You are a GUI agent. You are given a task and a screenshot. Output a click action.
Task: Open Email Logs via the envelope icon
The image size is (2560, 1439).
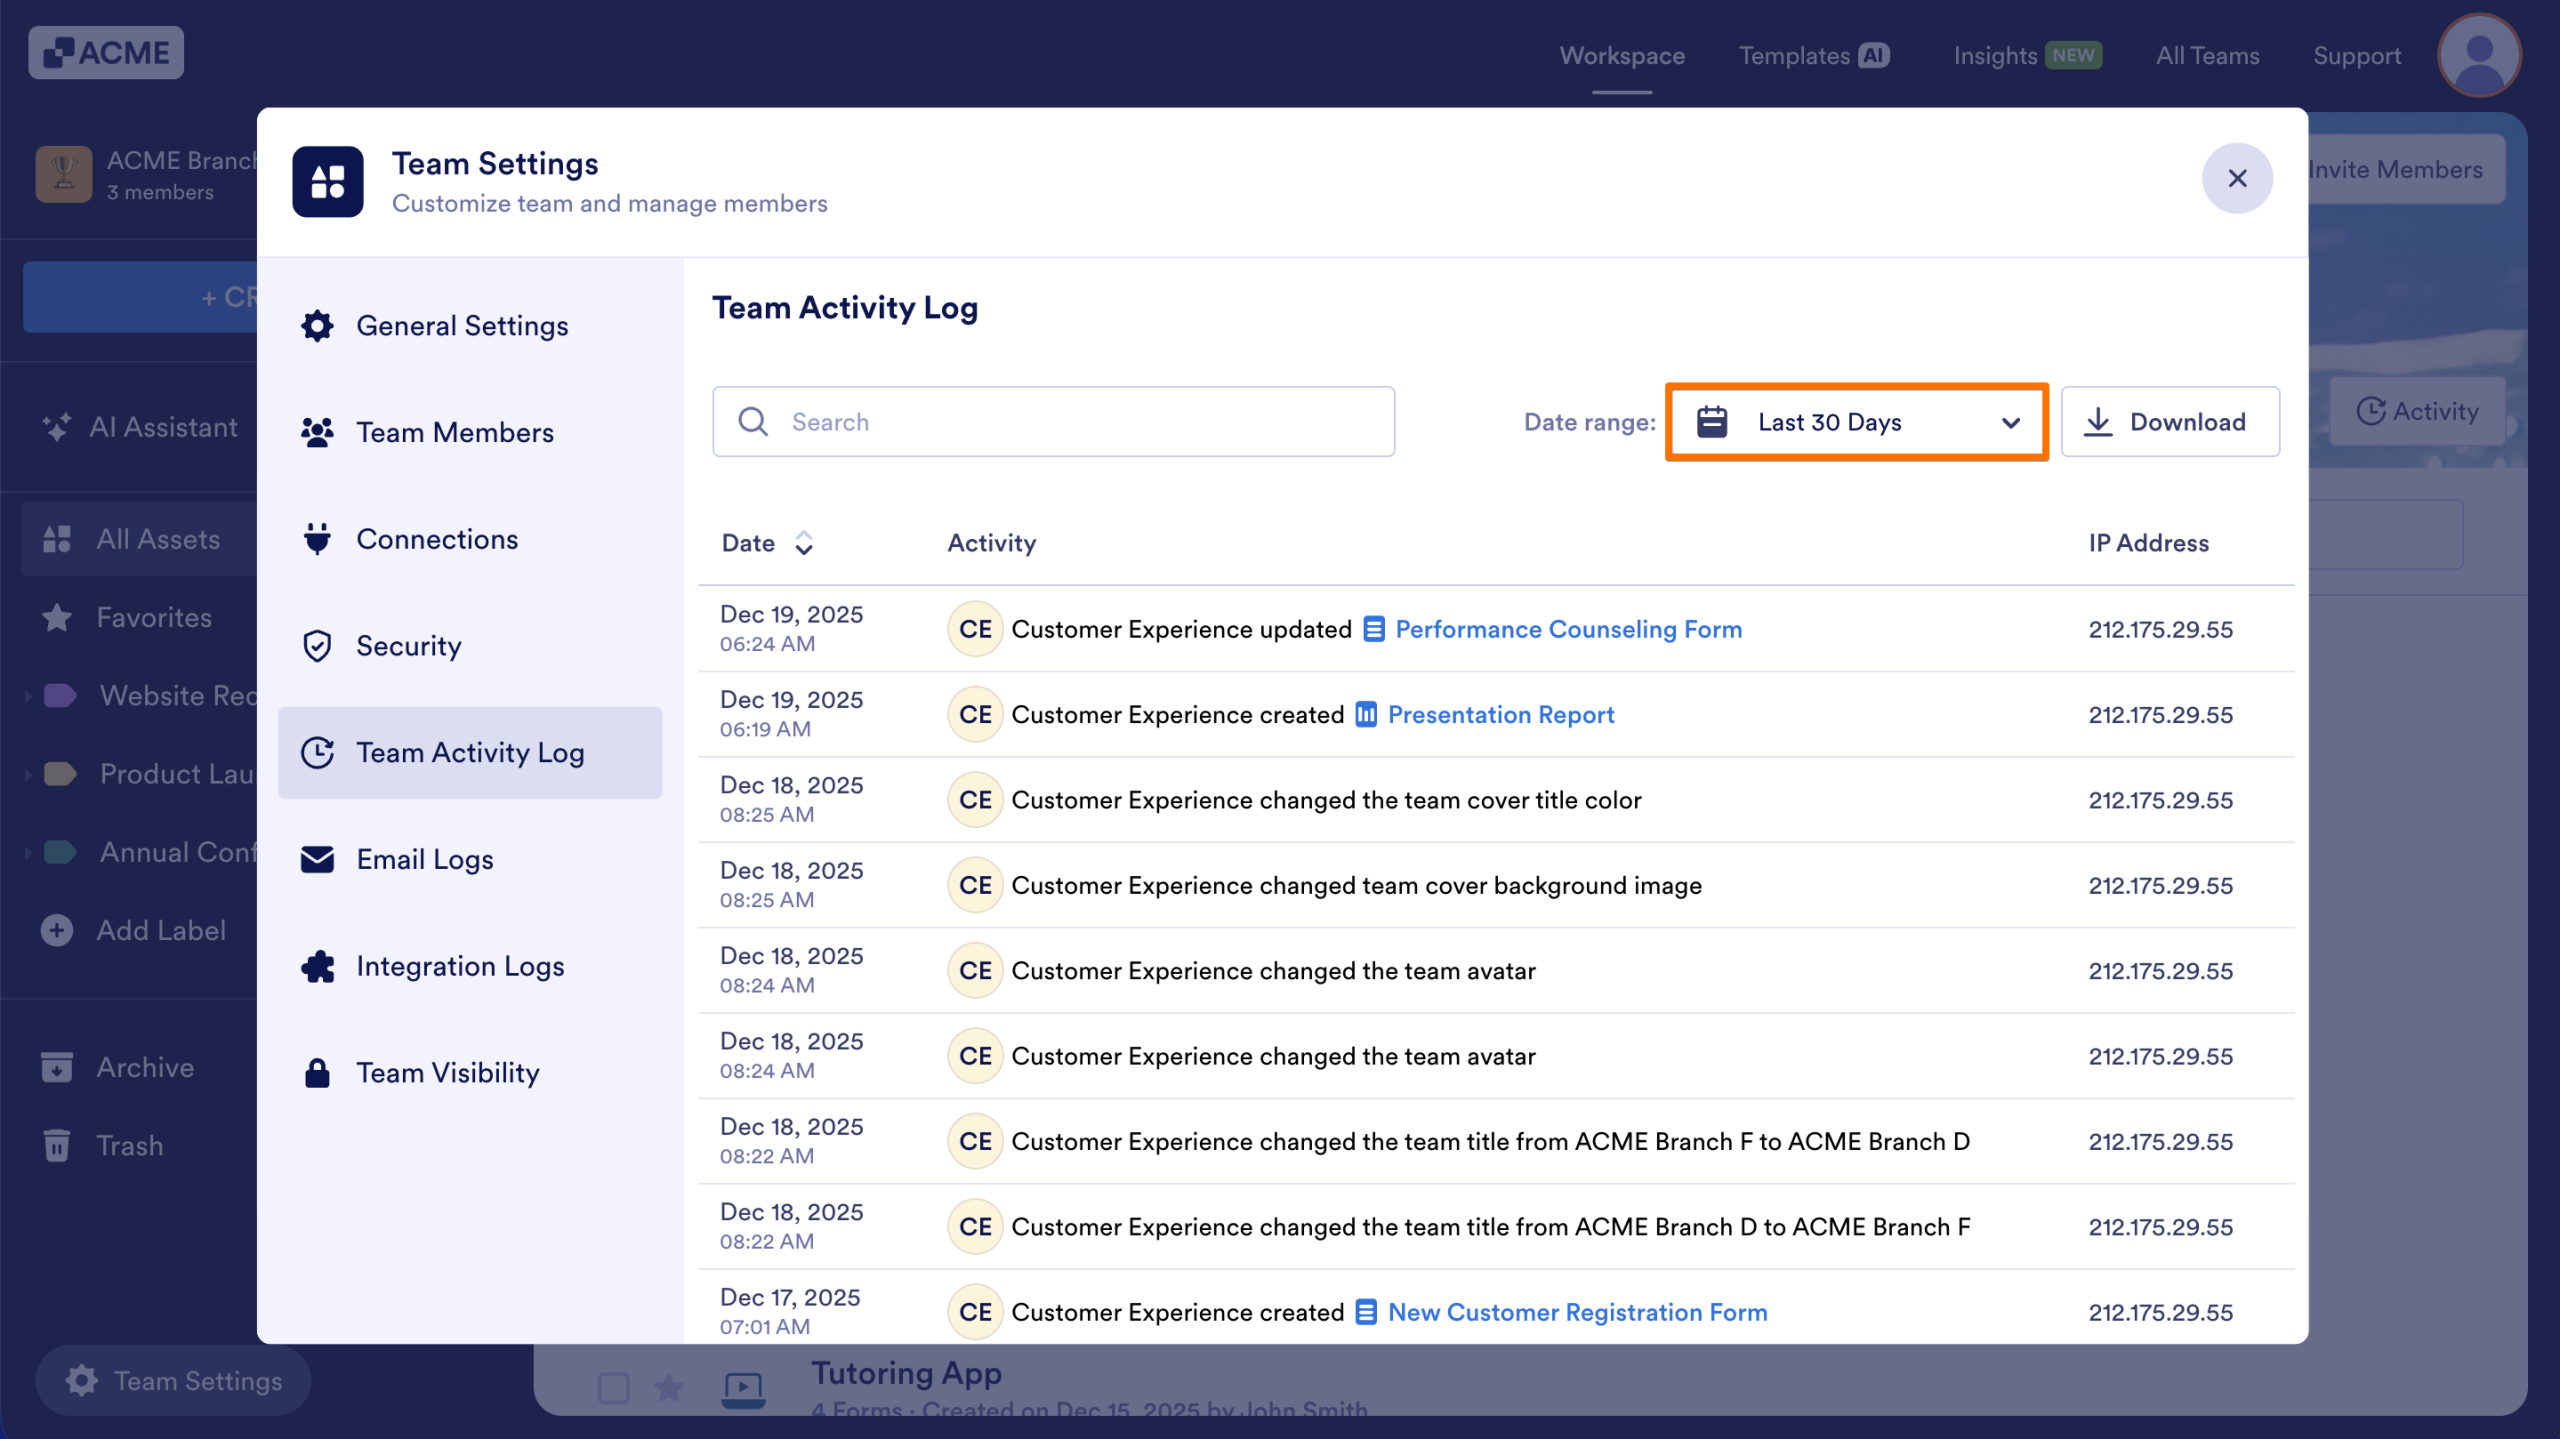pyautogui.click(x=316, y=859)
